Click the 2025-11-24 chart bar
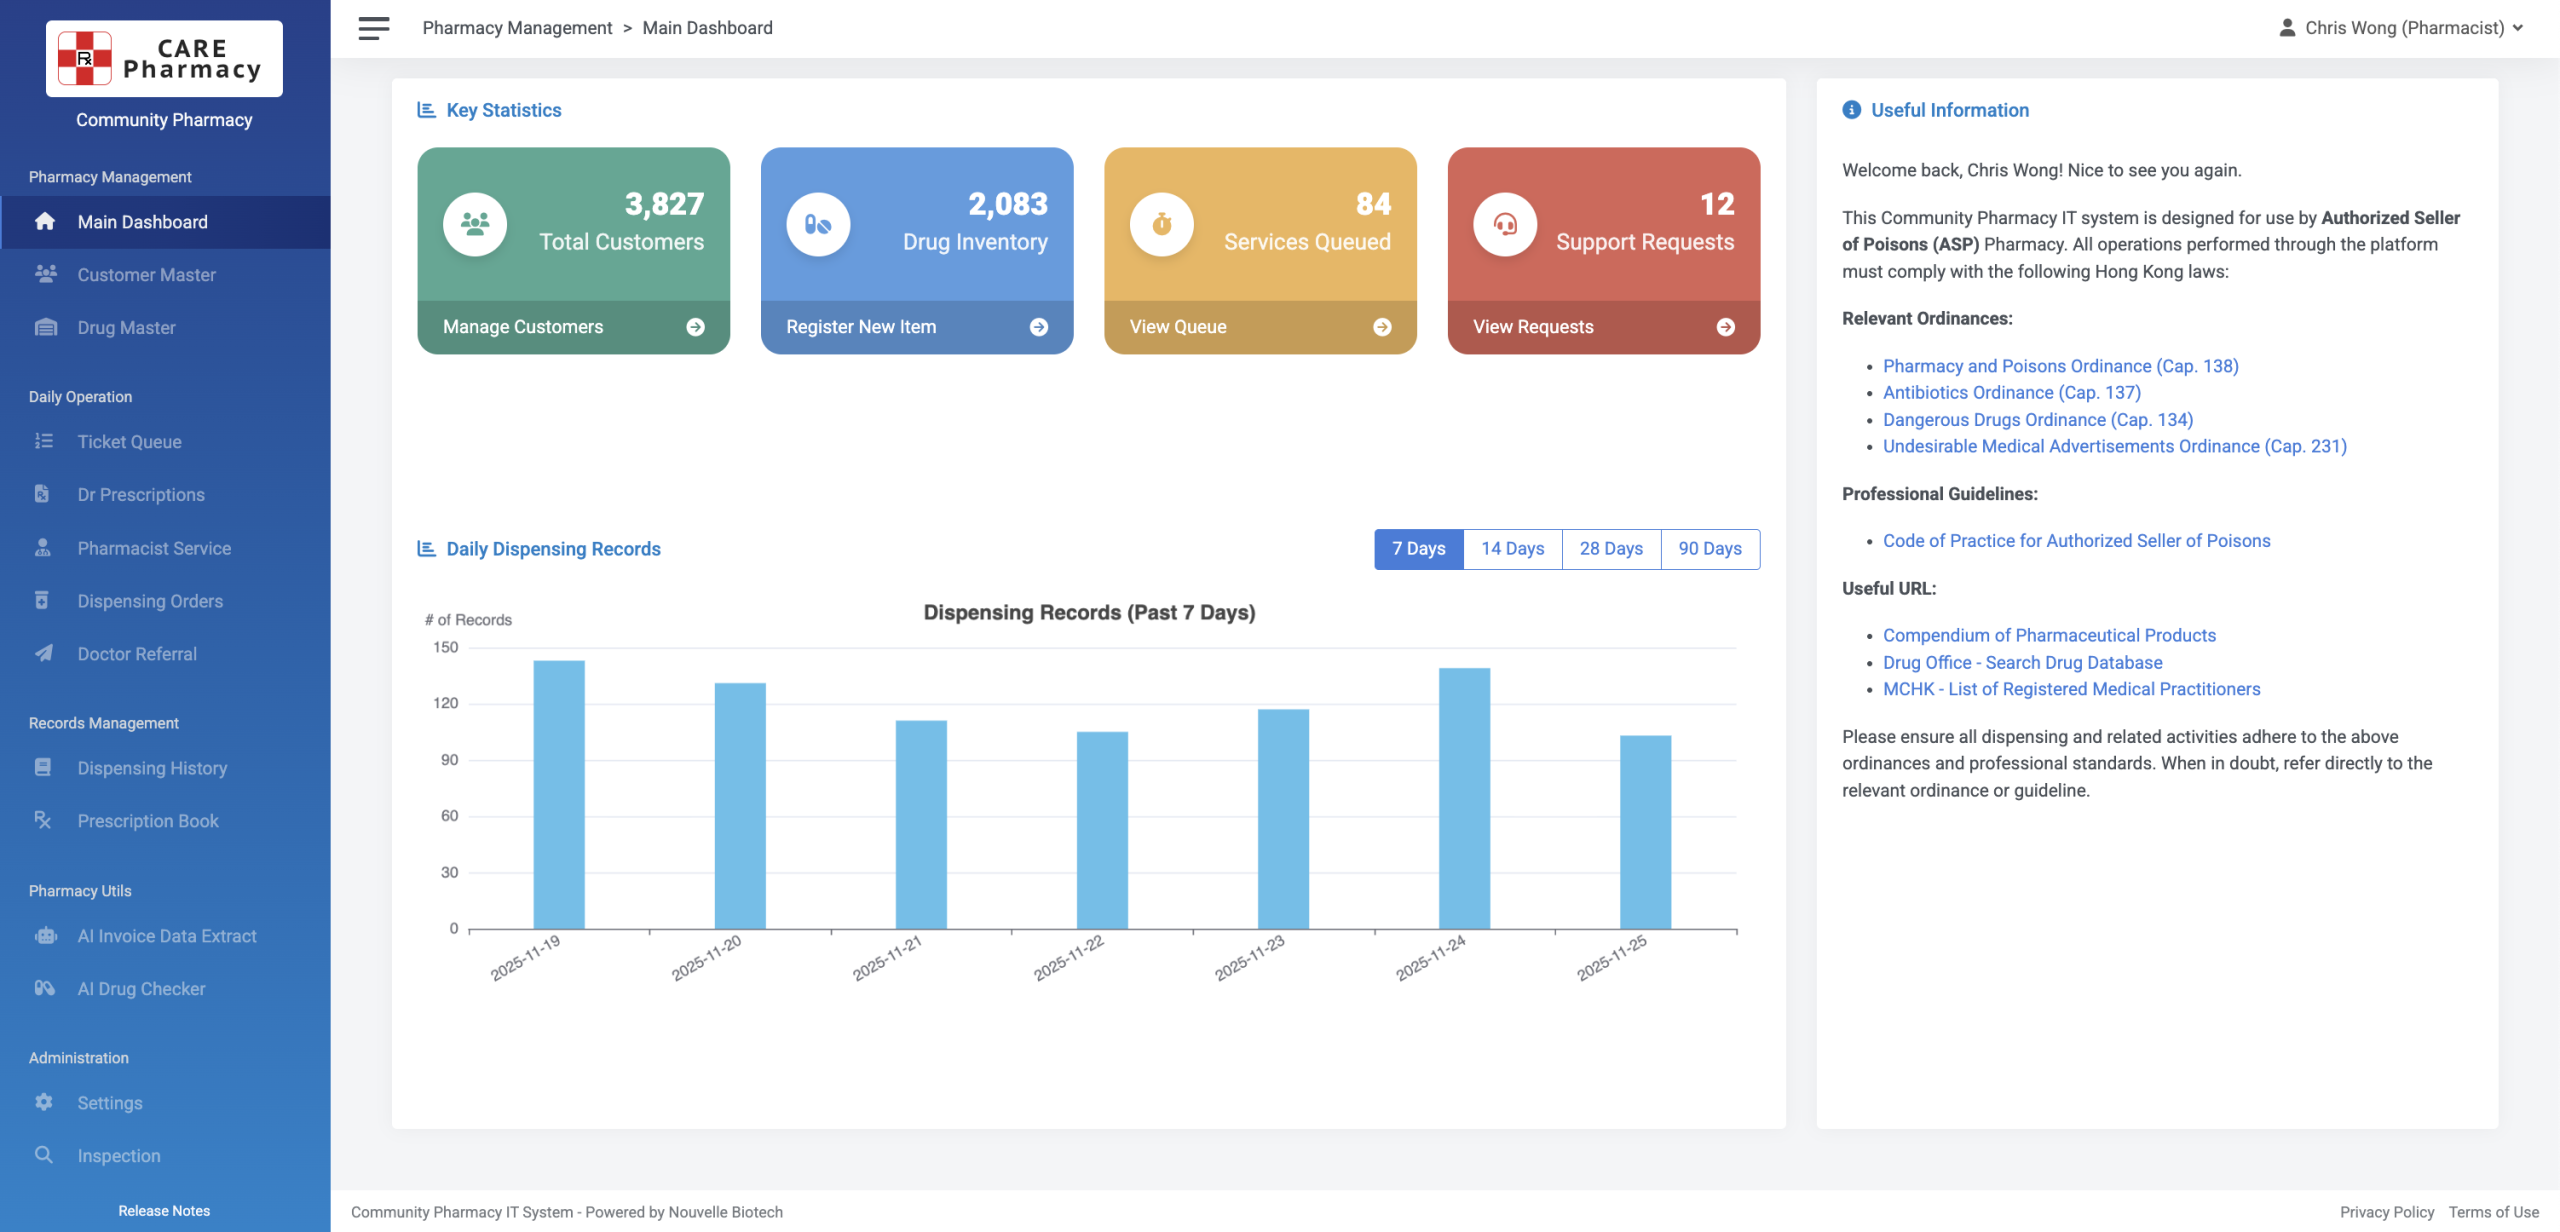 click(1464, 798)
